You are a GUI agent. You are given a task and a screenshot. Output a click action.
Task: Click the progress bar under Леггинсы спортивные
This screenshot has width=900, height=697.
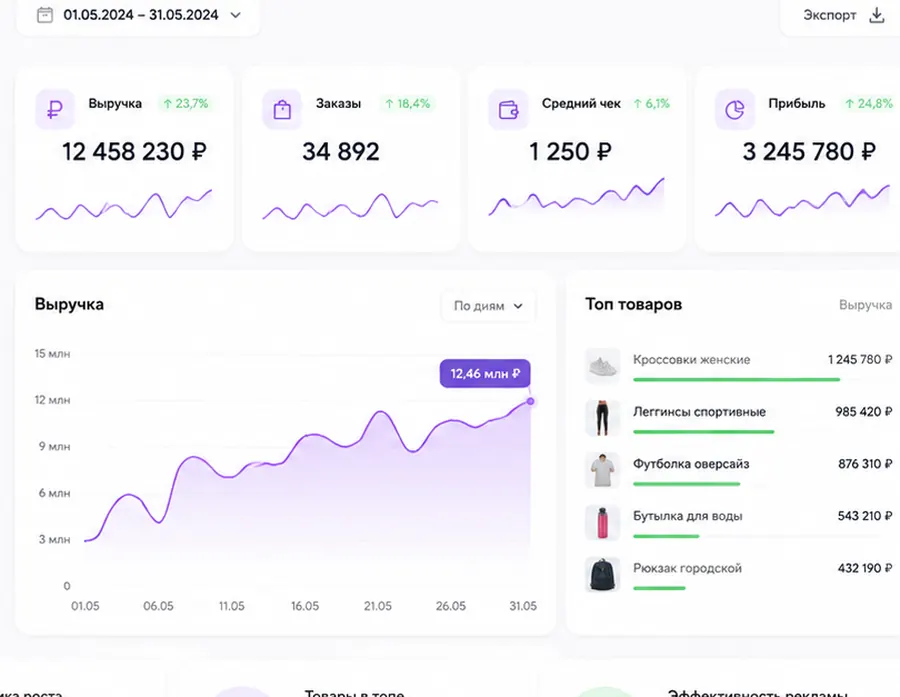pos(704,432)
